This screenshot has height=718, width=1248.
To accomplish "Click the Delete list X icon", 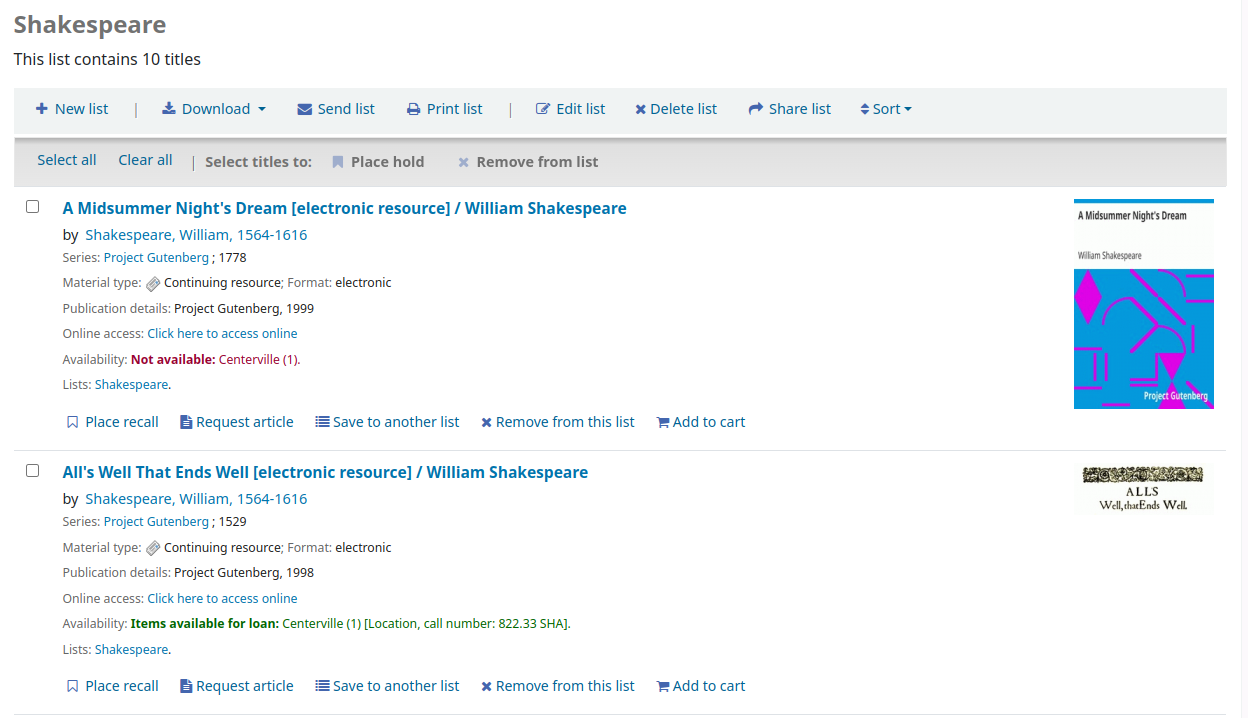I will click(640, 110).
